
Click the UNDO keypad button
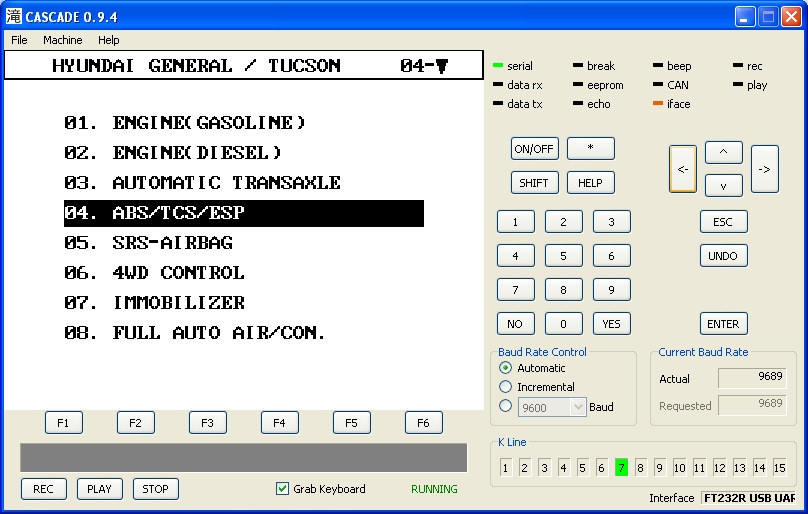tap(723, 256)
